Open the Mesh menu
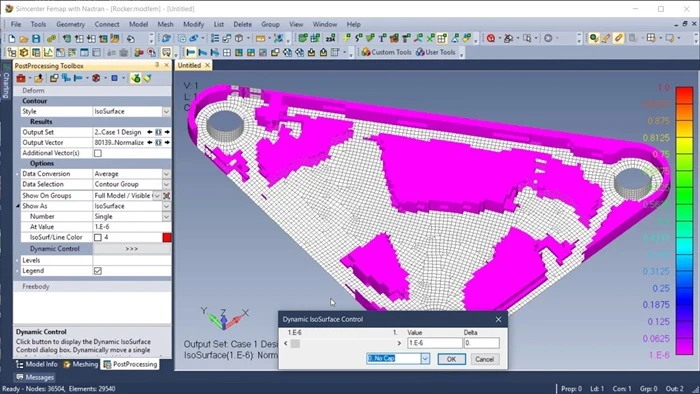 click(165, 24)
